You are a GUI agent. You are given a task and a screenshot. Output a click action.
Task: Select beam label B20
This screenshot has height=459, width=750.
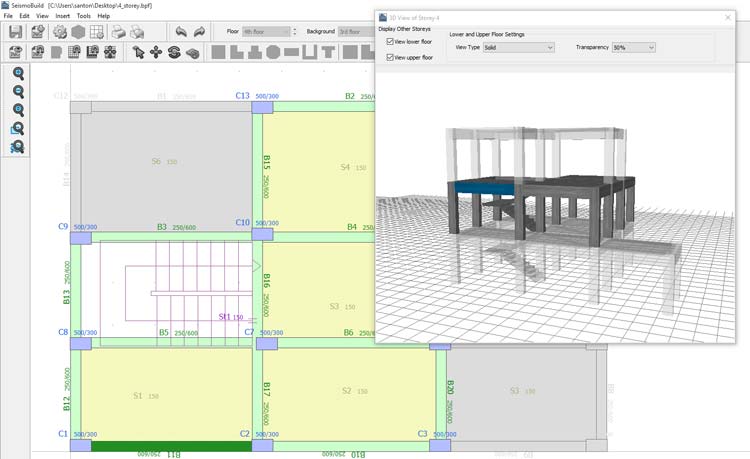[450, 388]
